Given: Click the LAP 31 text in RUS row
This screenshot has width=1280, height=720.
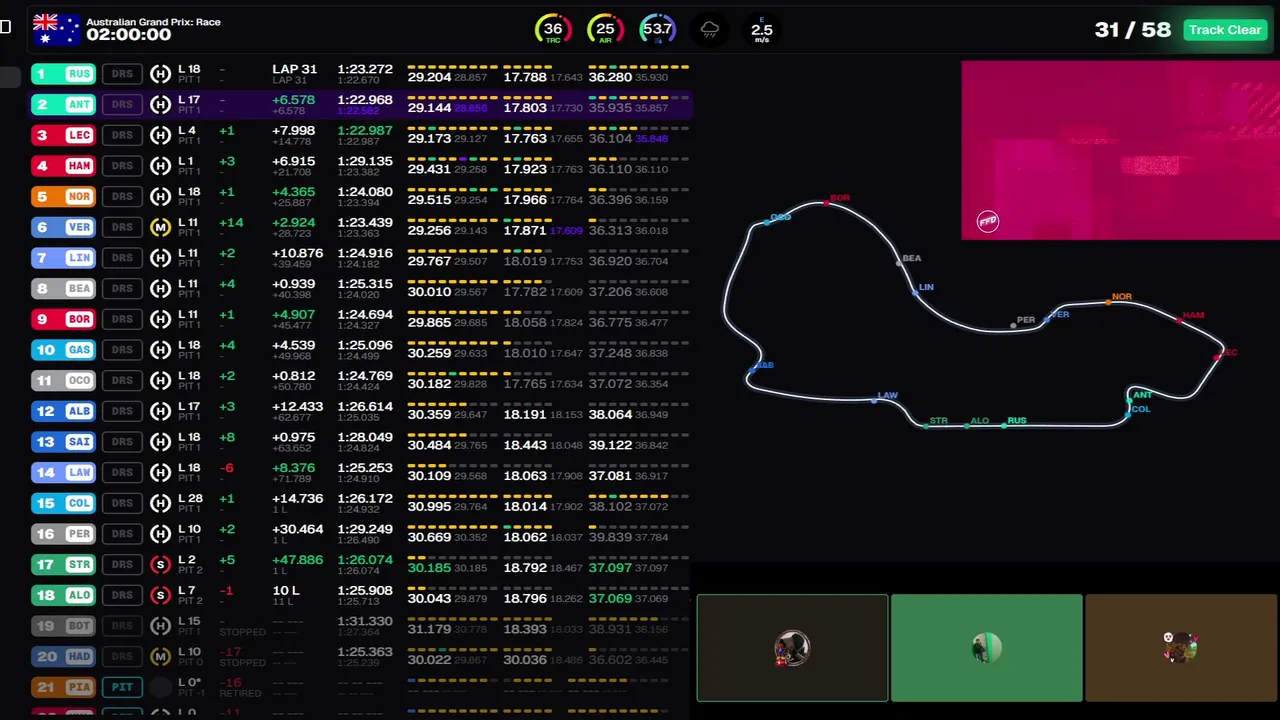Looking at the screenshot, I should pos(294,69).
